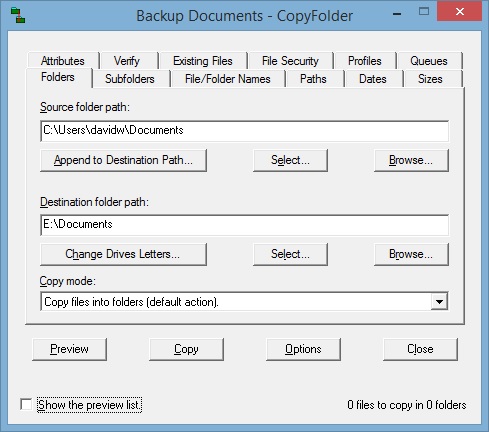Start copying with the Copy button

pos(186,349)
